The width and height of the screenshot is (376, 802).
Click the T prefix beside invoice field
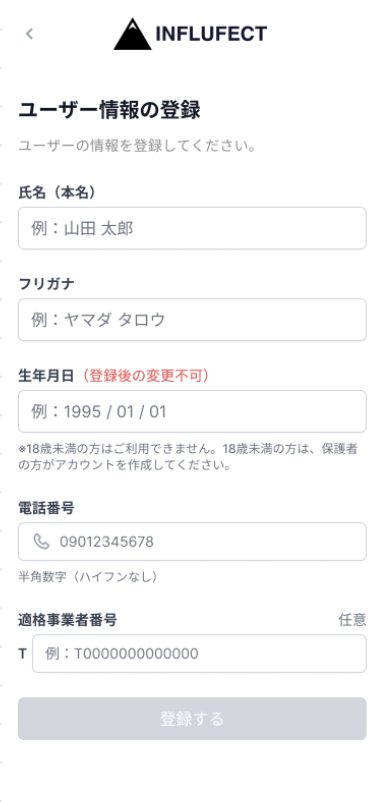[x=23, y=654]
